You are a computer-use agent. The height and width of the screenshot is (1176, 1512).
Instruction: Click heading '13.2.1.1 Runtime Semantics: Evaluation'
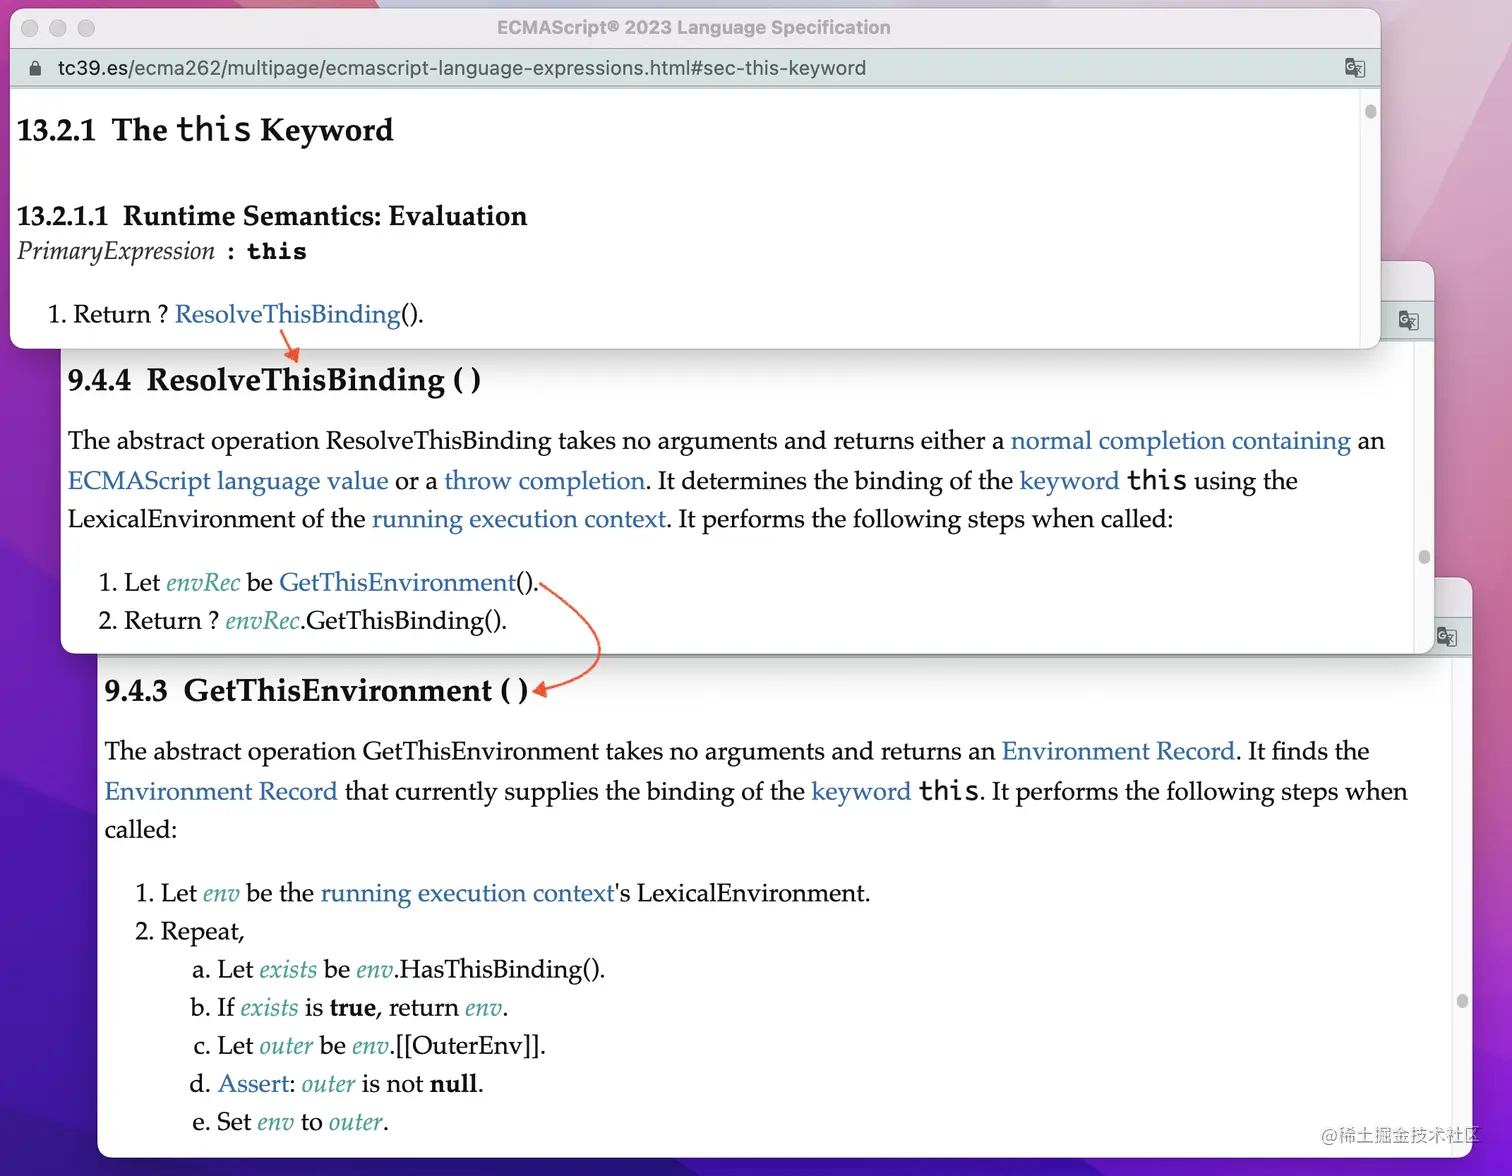tap(272, 216)
